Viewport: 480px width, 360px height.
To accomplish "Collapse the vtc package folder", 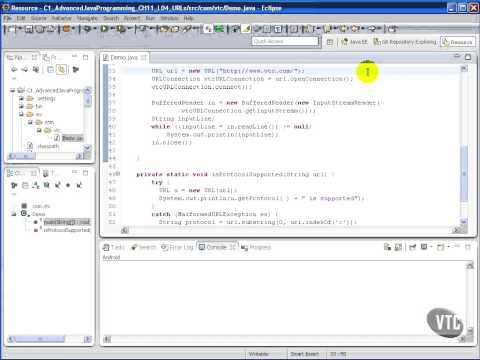I will pyautogui.click(x=39, y=130).
